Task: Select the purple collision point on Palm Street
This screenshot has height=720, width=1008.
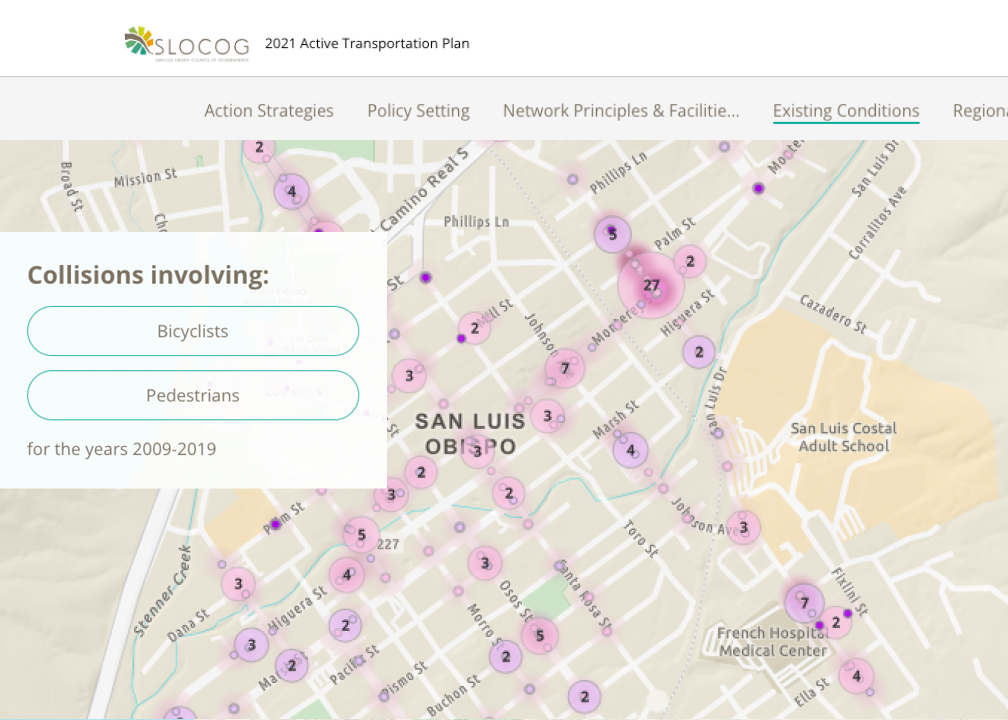Action: 277,523
